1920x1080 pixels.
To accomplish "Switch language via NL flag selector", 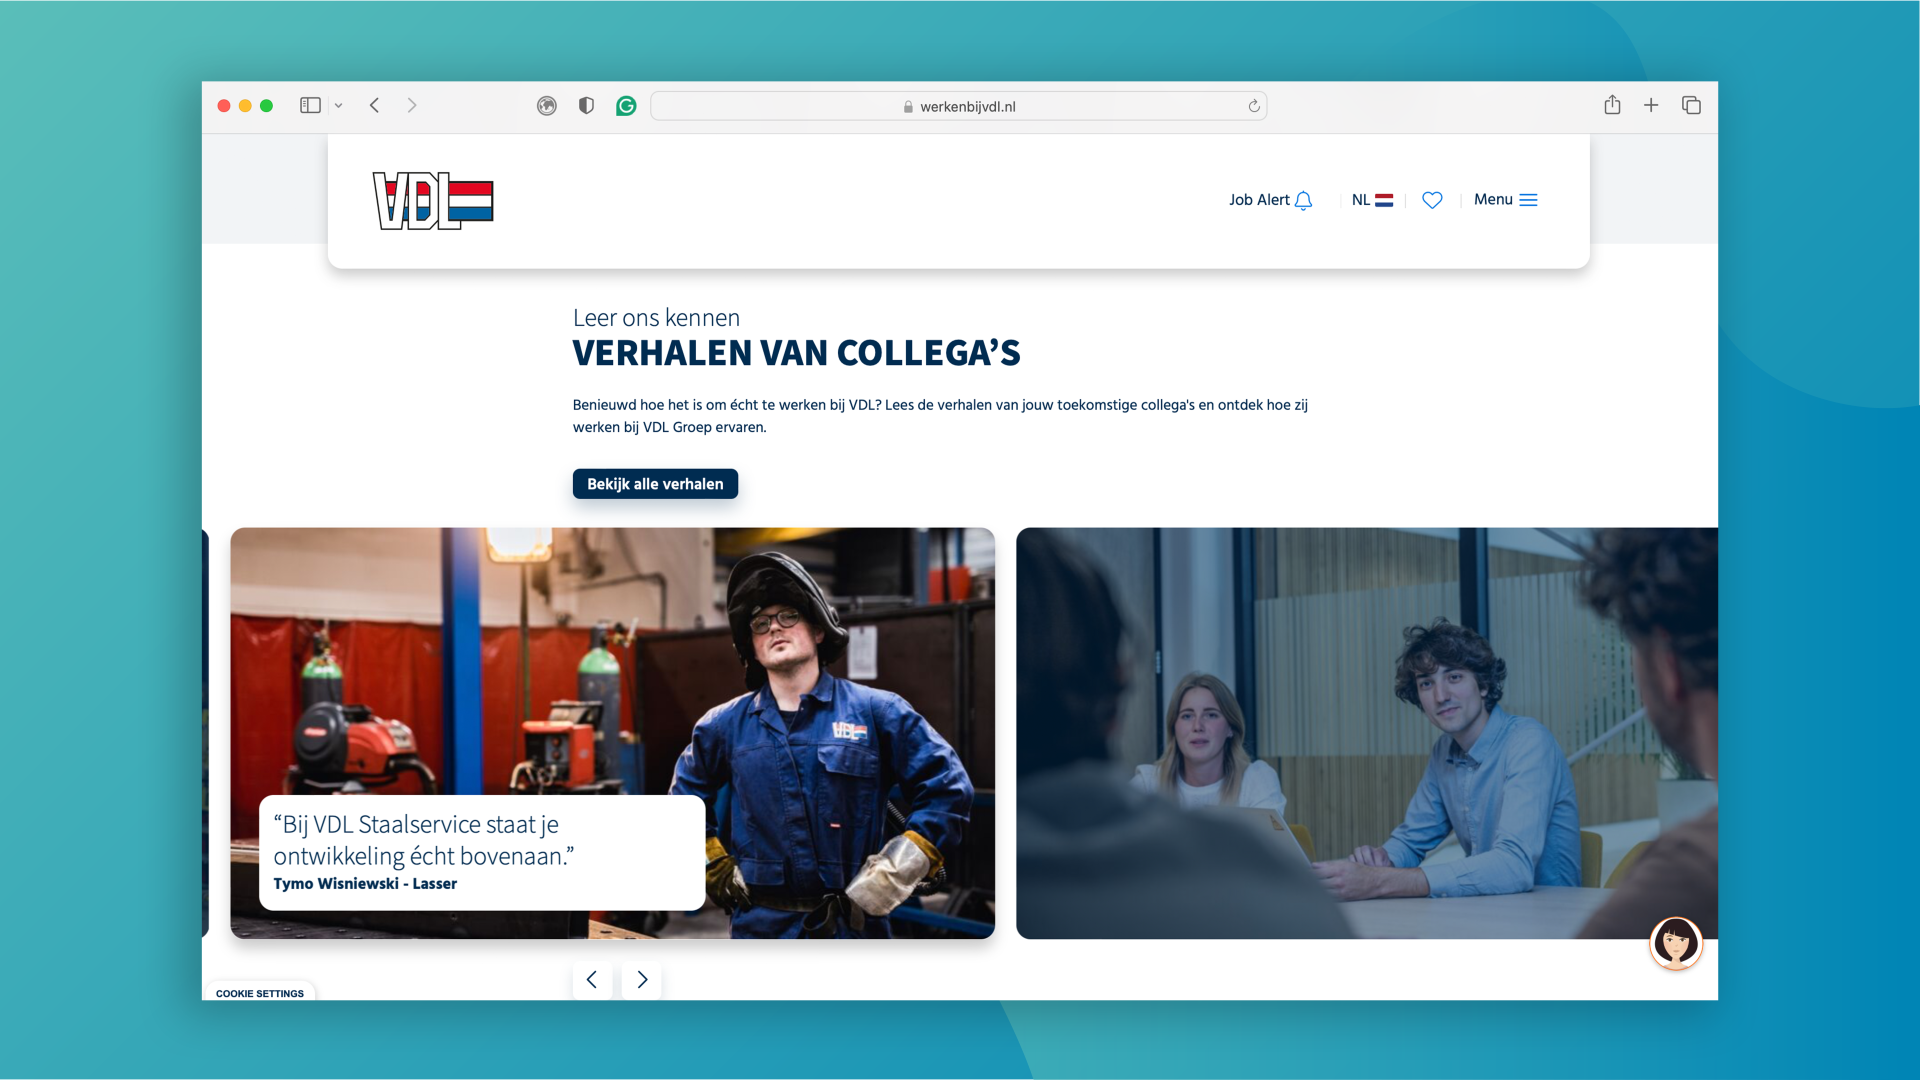I will click(x=1372, y=200).
